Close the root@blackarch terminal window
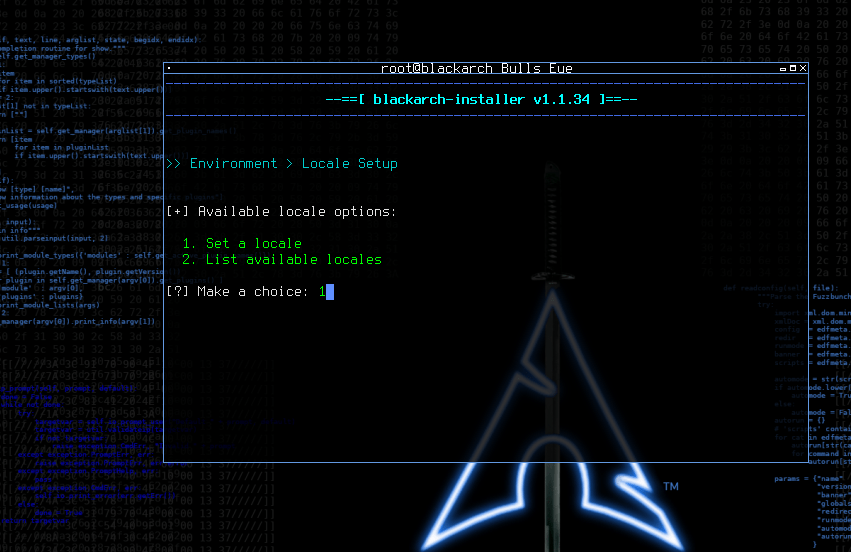 point(803,68)
